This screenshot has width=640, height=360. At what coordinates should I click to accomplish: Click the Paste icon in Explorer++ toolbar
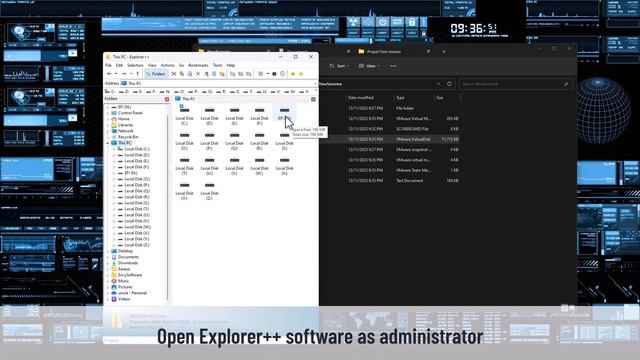[x=190, y=74]
